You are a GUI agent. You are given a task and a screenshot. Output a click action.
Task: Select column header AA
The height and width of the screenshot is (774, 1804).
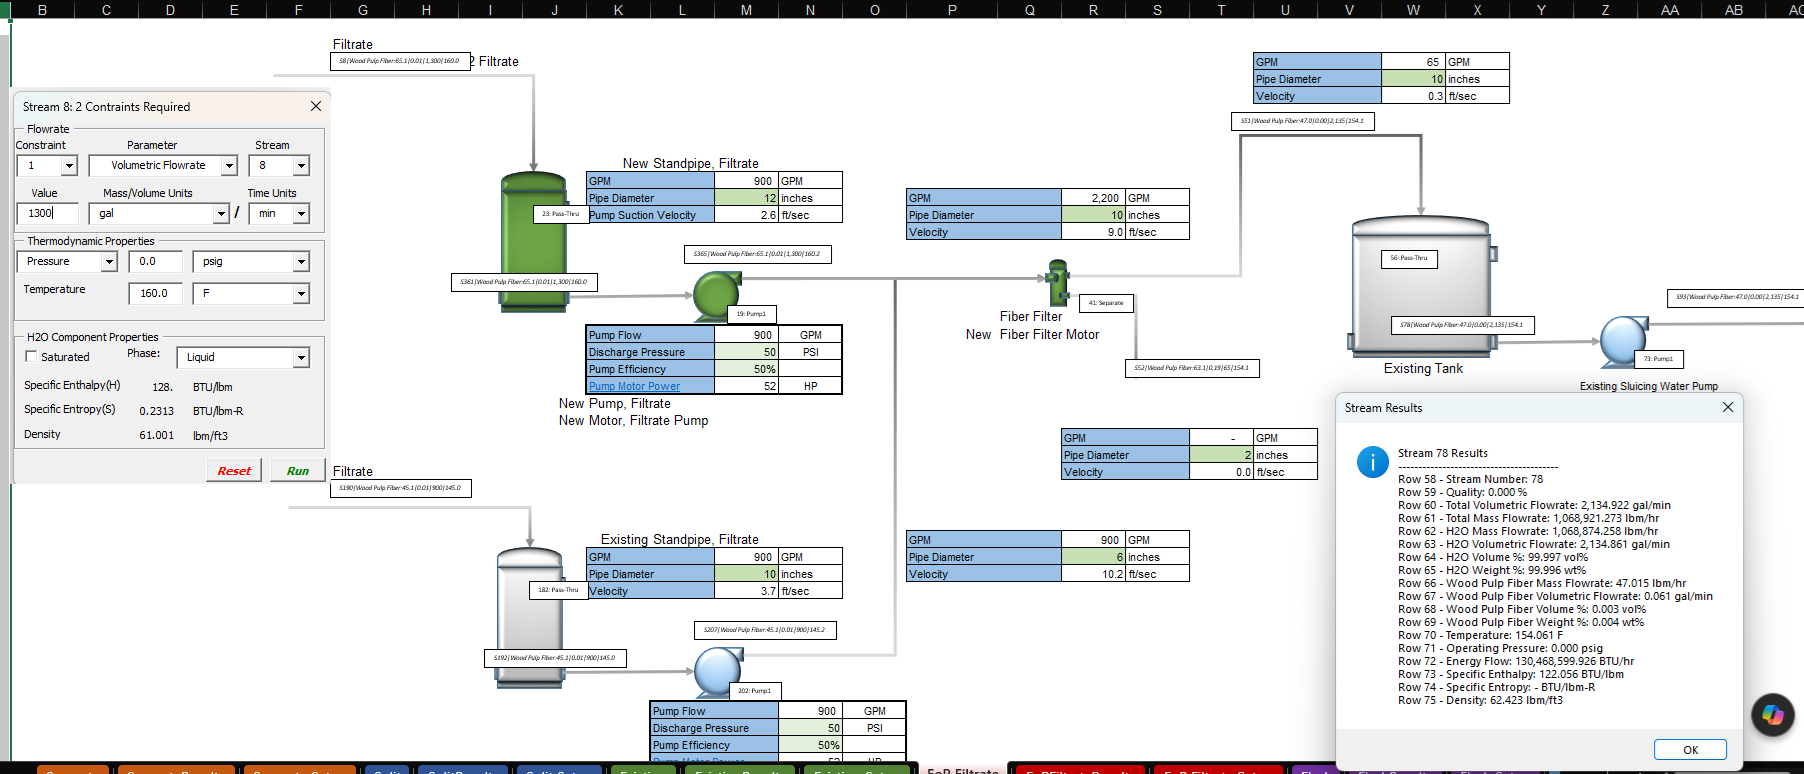coord(1670,9)
